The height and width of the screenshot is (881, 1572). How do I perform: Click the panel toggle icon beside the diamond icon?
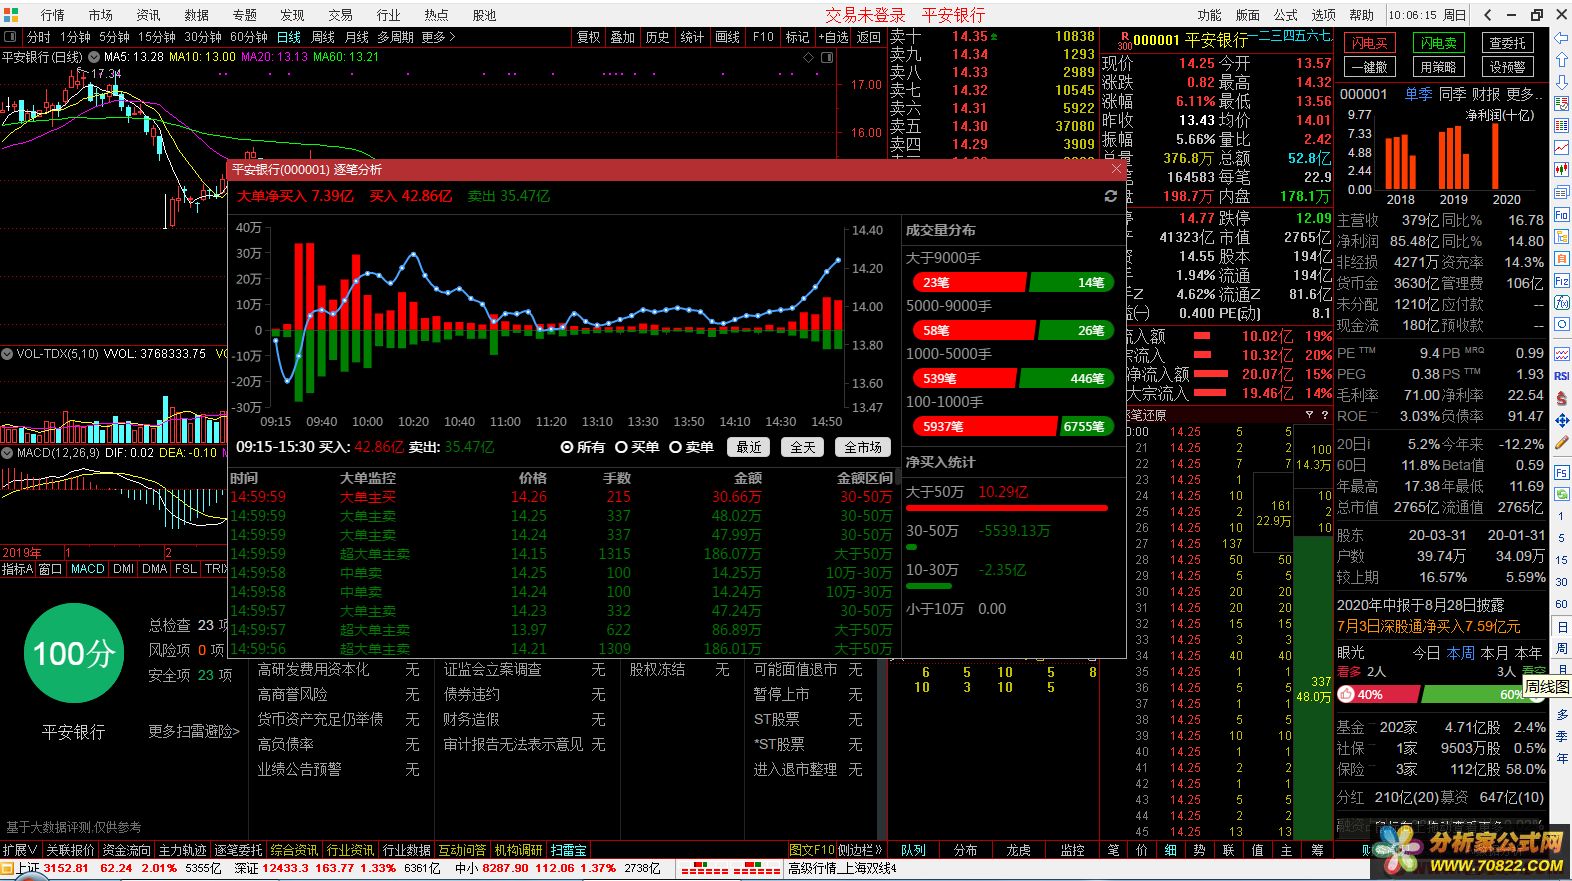(827, 57)
